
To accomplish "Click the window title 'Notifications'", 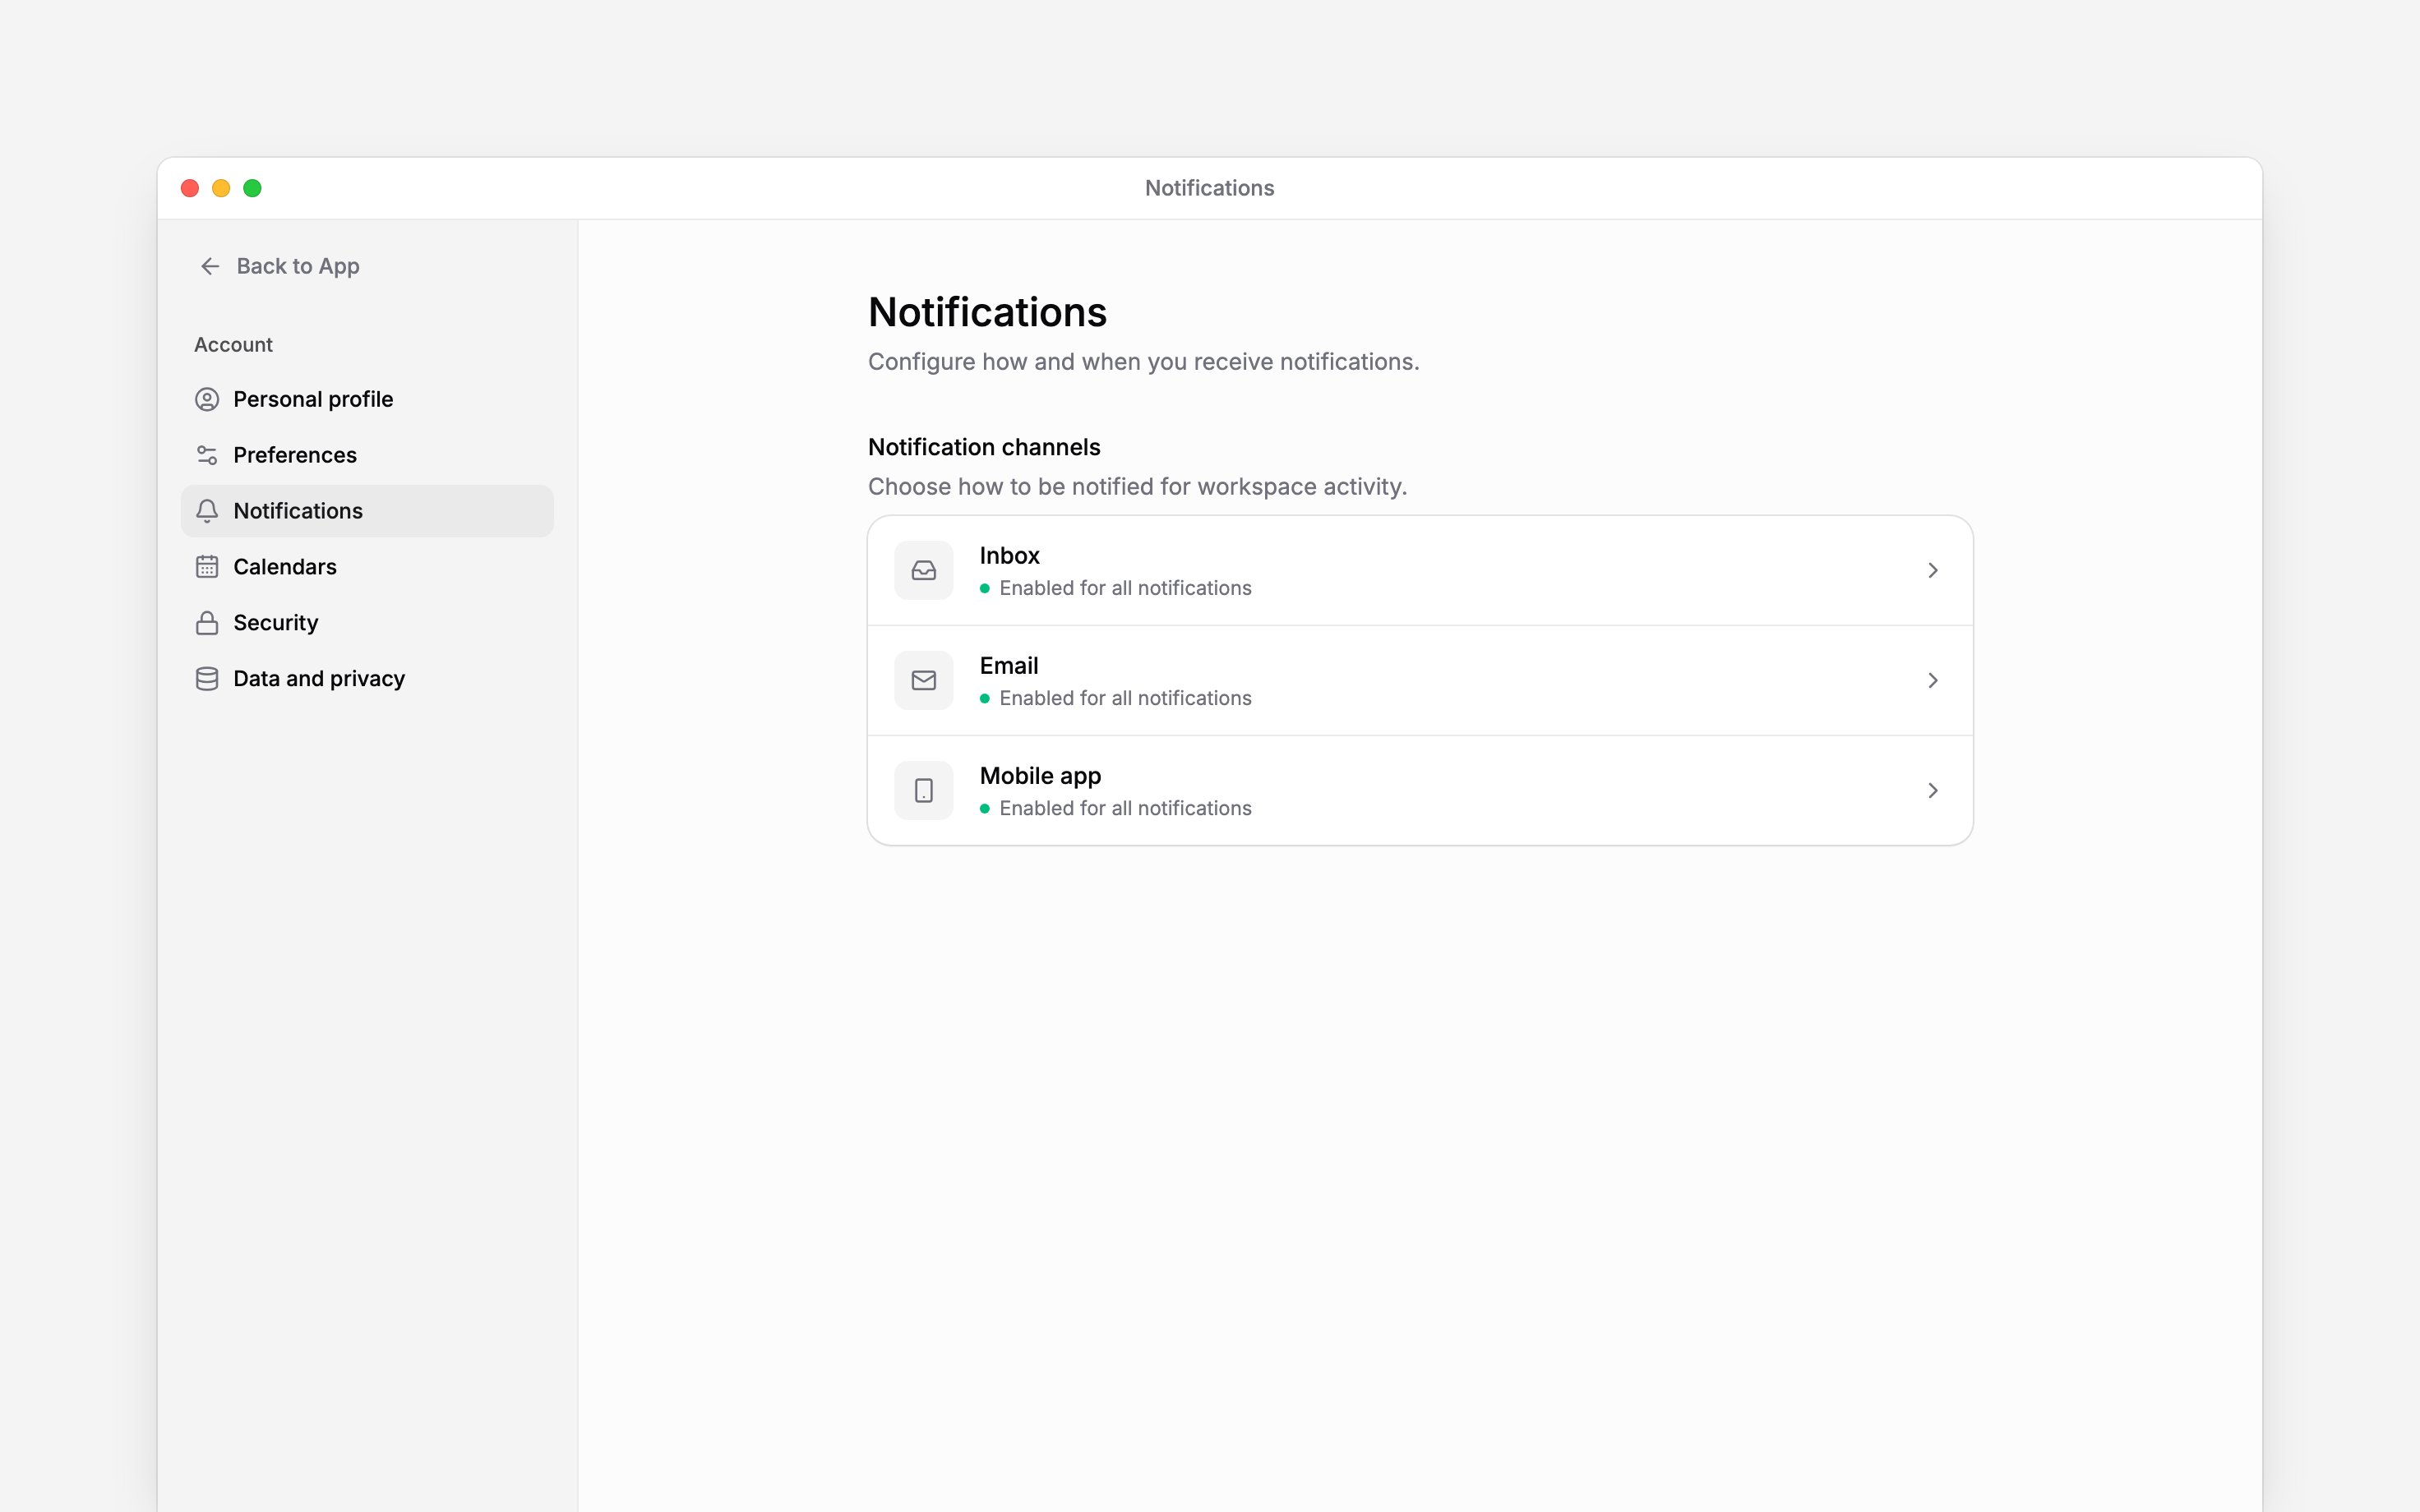I will pos(1209,188).
